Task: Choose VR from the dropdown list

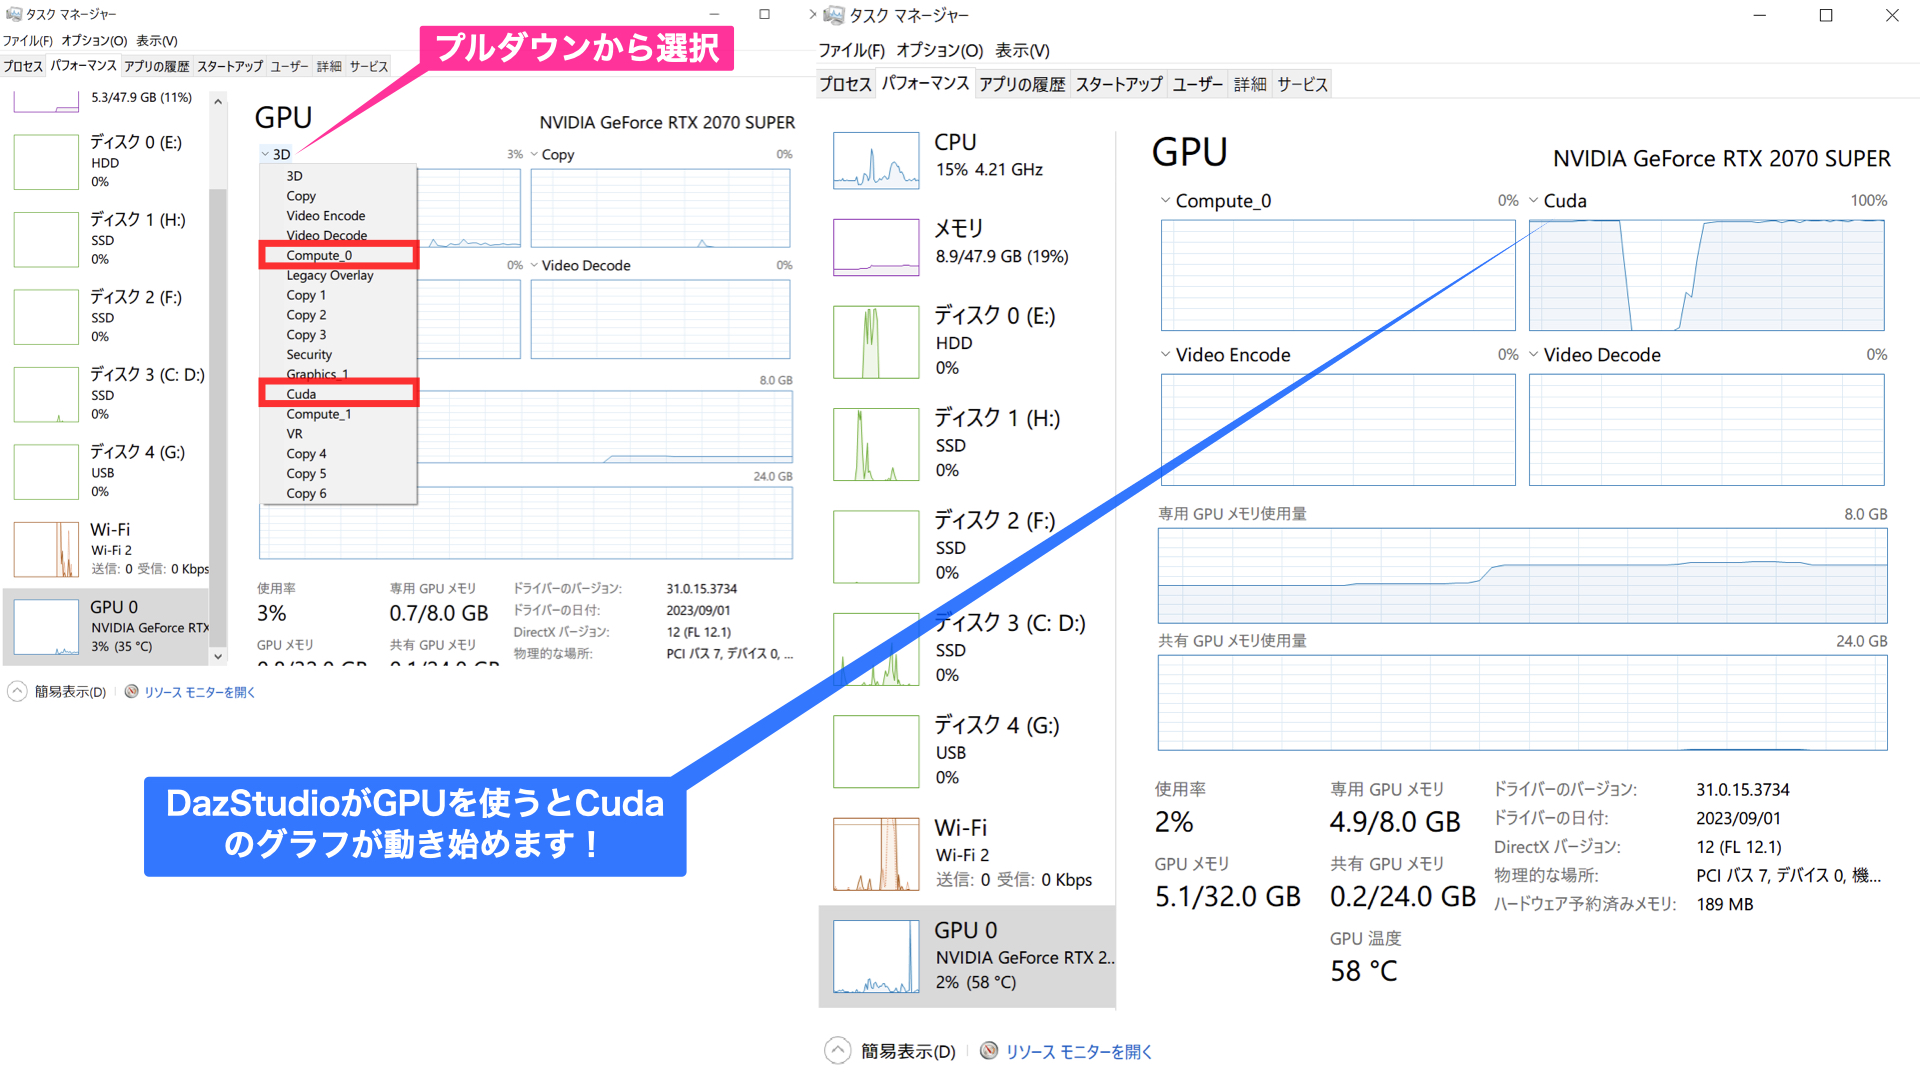Action: [338, 434]
